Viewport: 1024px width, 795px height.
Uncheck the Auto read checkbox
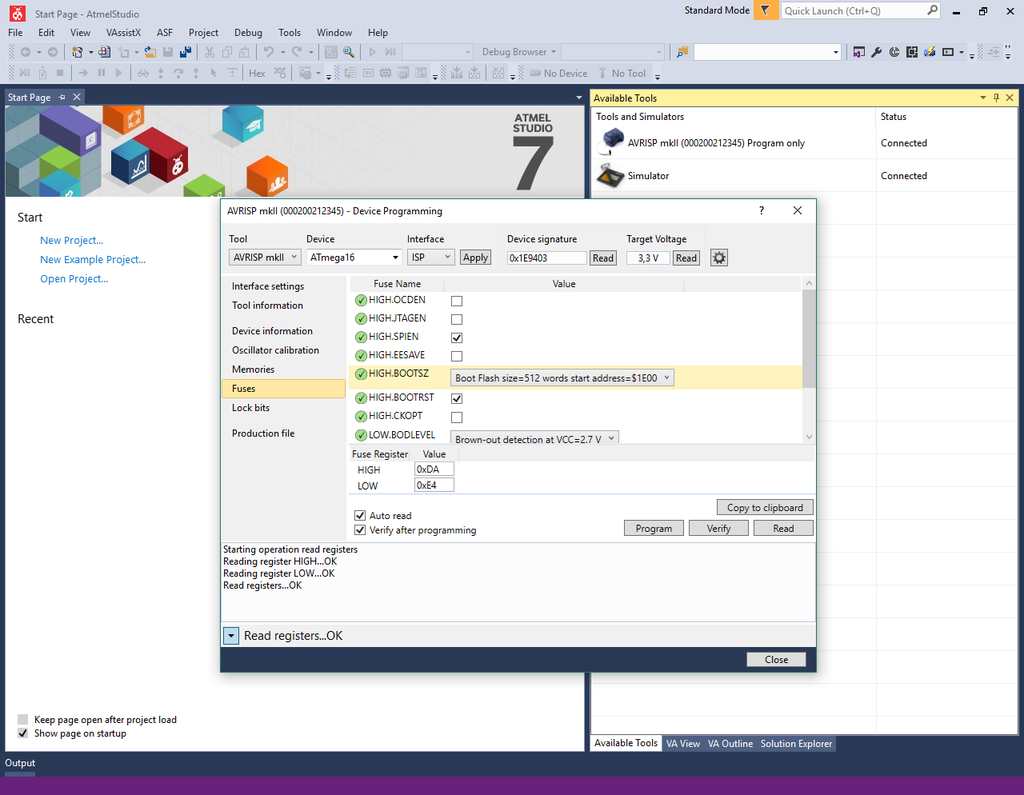click(360, 515)
